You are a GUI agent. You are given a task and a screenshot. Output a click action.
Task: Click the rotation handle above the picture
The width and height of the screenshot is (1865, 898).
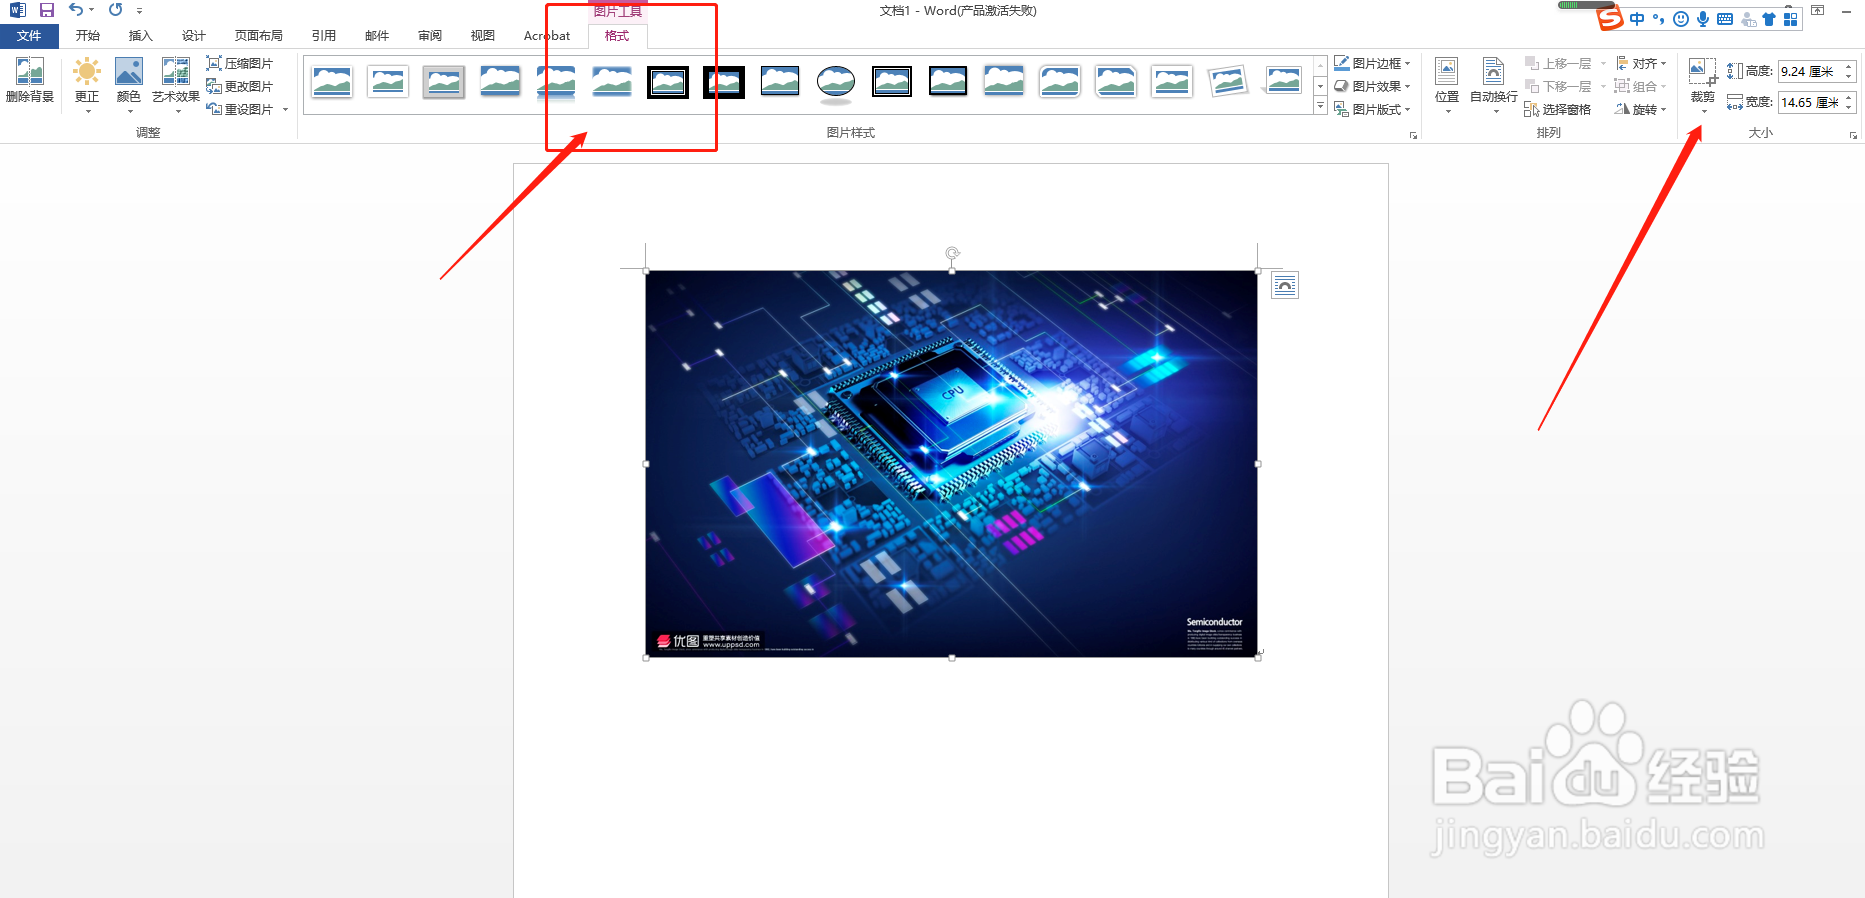pyautogui.click(x=952, y=253)
